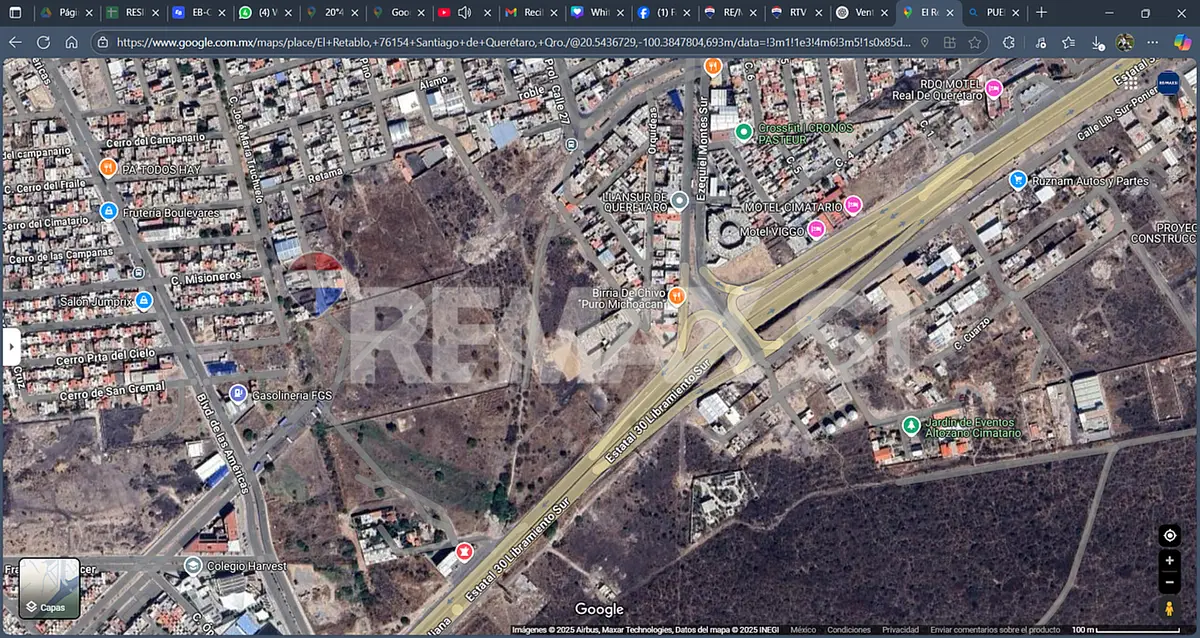
Task: Open a new browser tab
Action: 1041,13
